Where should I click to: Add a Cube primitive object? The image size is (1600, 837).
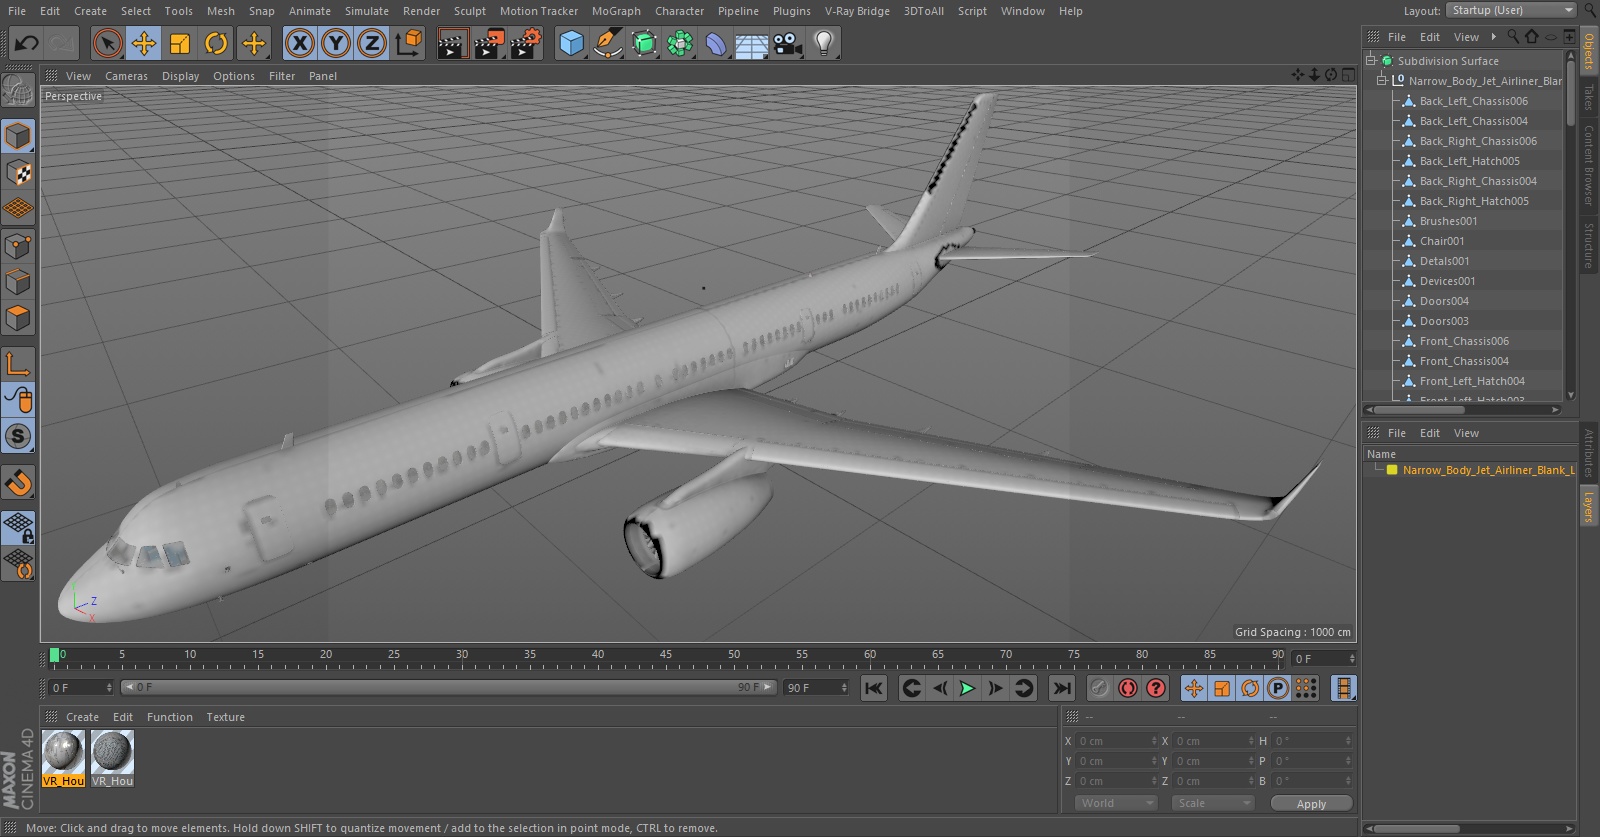pyautogui.click(x=571, y=43)
